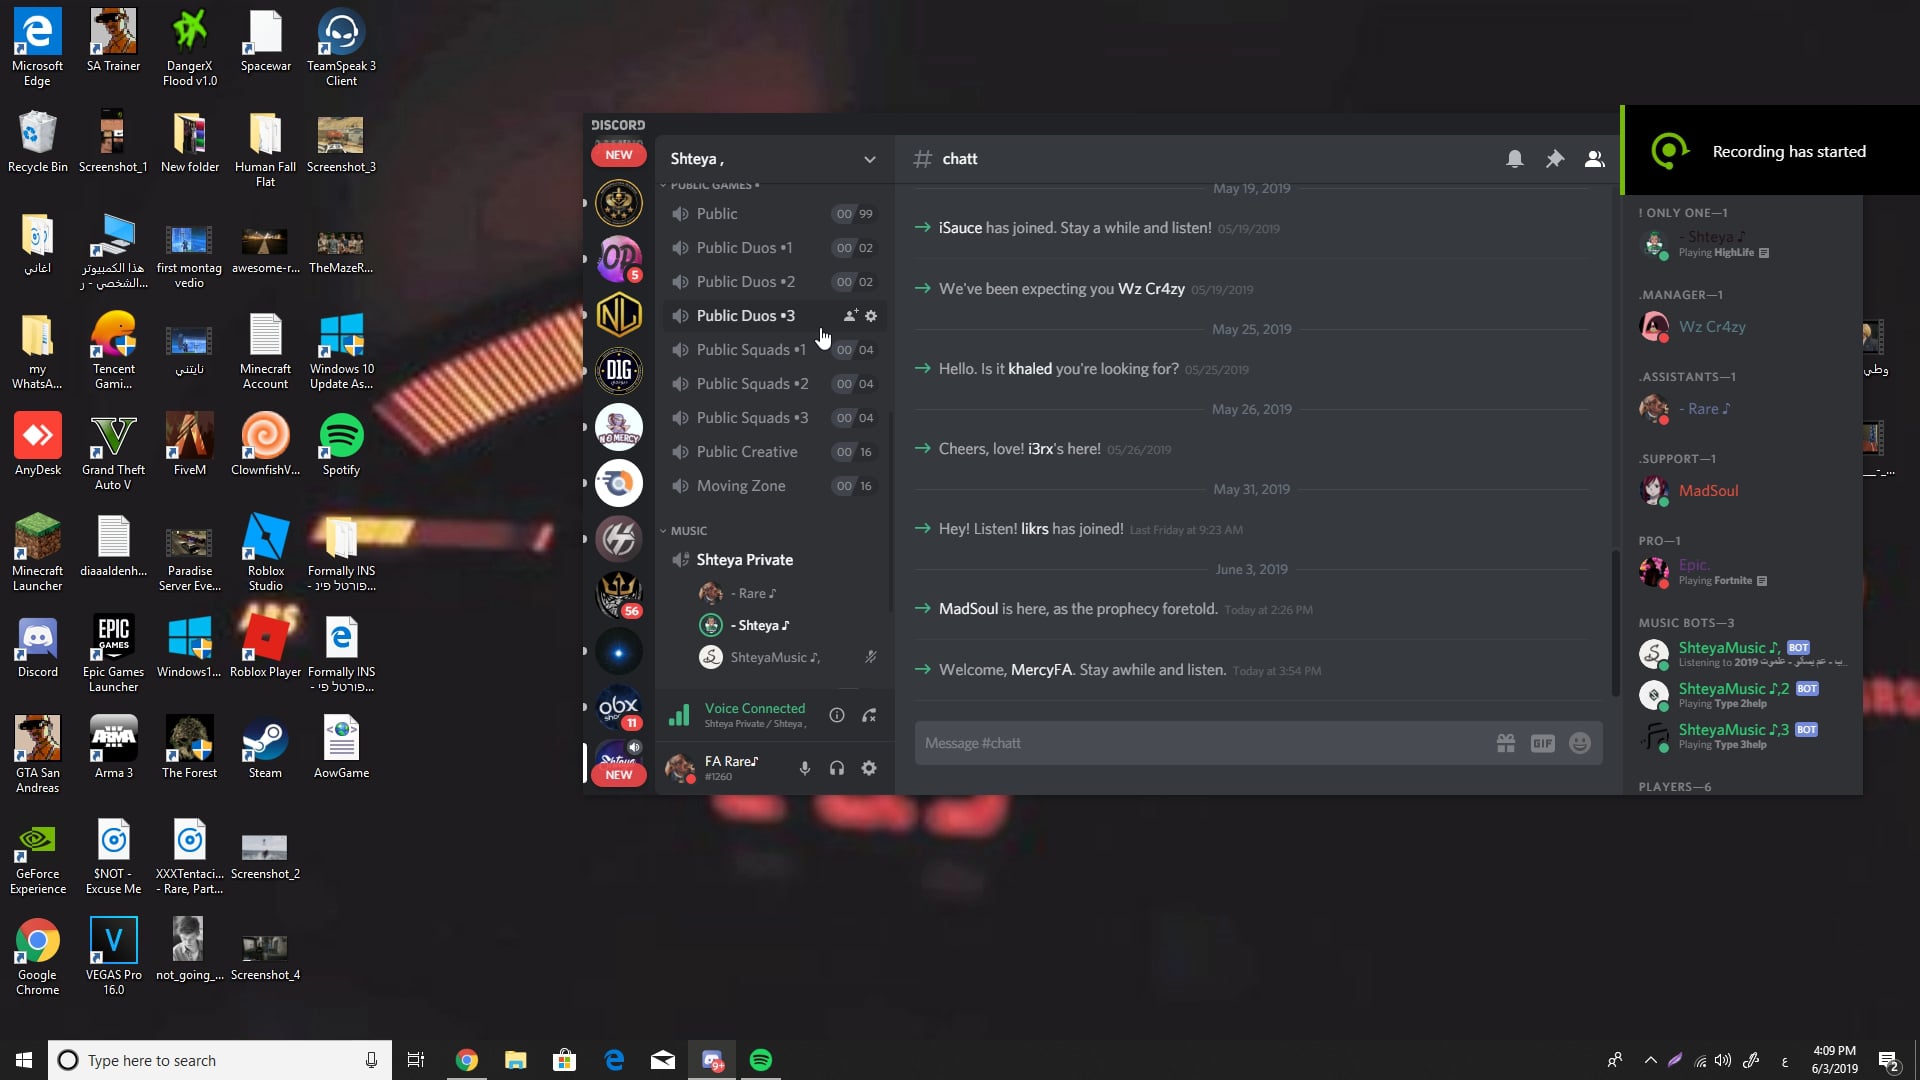1920x1080 pixels.
Task: Open server icon with 56 badge
Action: (619, 595)
